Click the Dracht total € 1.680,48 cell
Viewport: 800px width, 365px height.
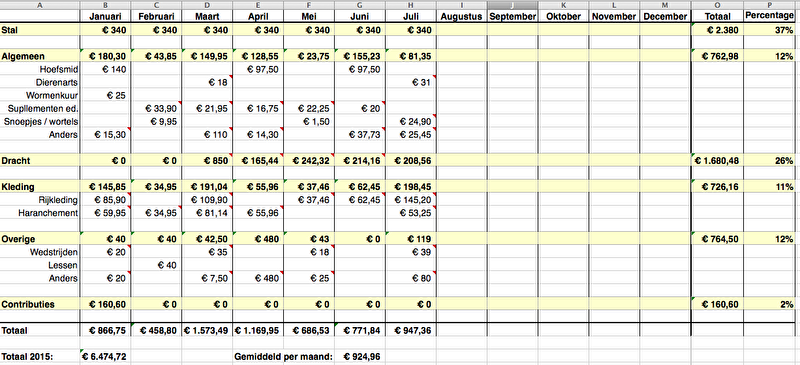tap(717, 161)
